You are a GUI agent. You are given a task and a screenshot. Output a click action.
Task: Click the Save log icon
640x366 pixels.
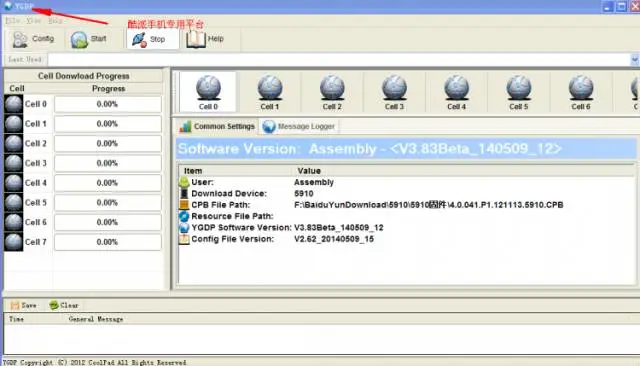click(x=15, y=305)
